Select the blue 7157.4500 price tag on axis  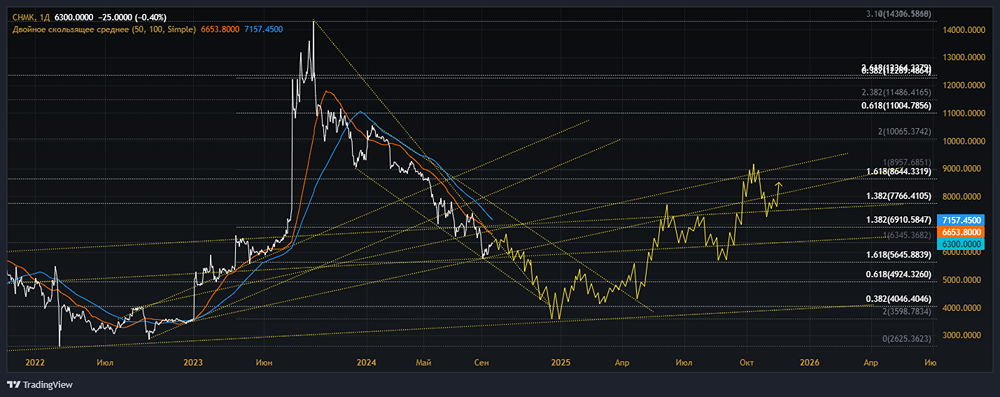pyautogui.click(x=962, y=220)
